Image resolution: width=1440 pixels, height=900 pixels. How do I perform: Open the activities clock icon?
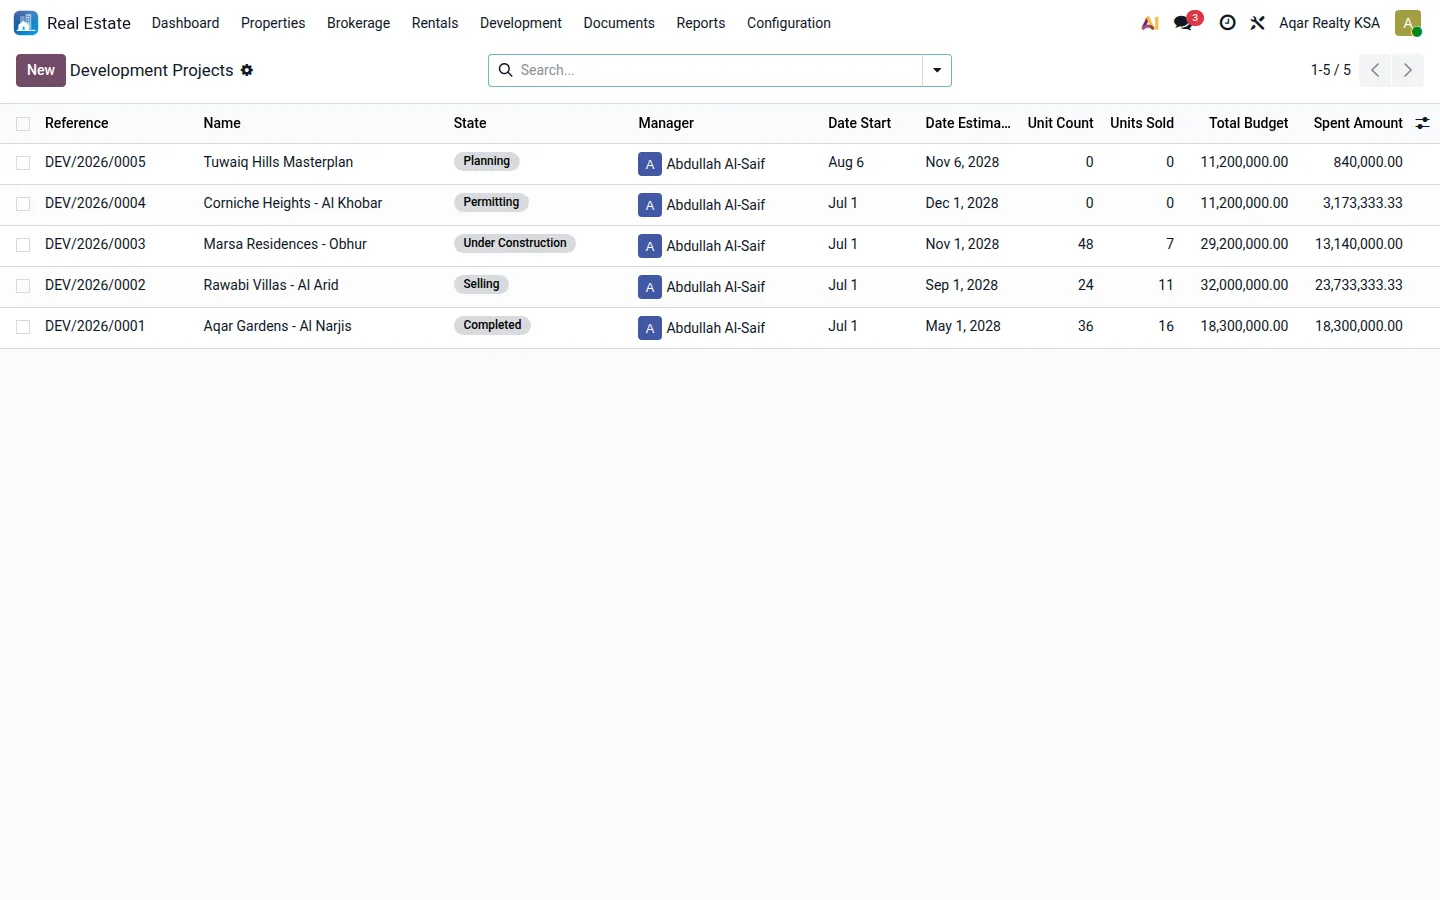[x=1227, y=23]
